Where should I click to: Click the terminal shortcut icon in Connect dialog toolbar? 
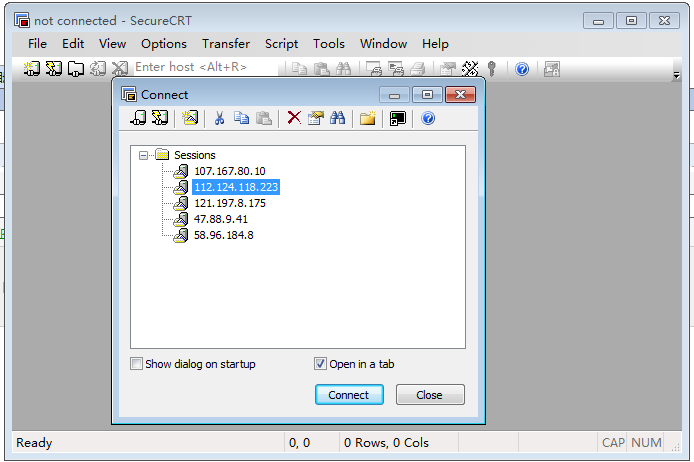coord(397,118)
